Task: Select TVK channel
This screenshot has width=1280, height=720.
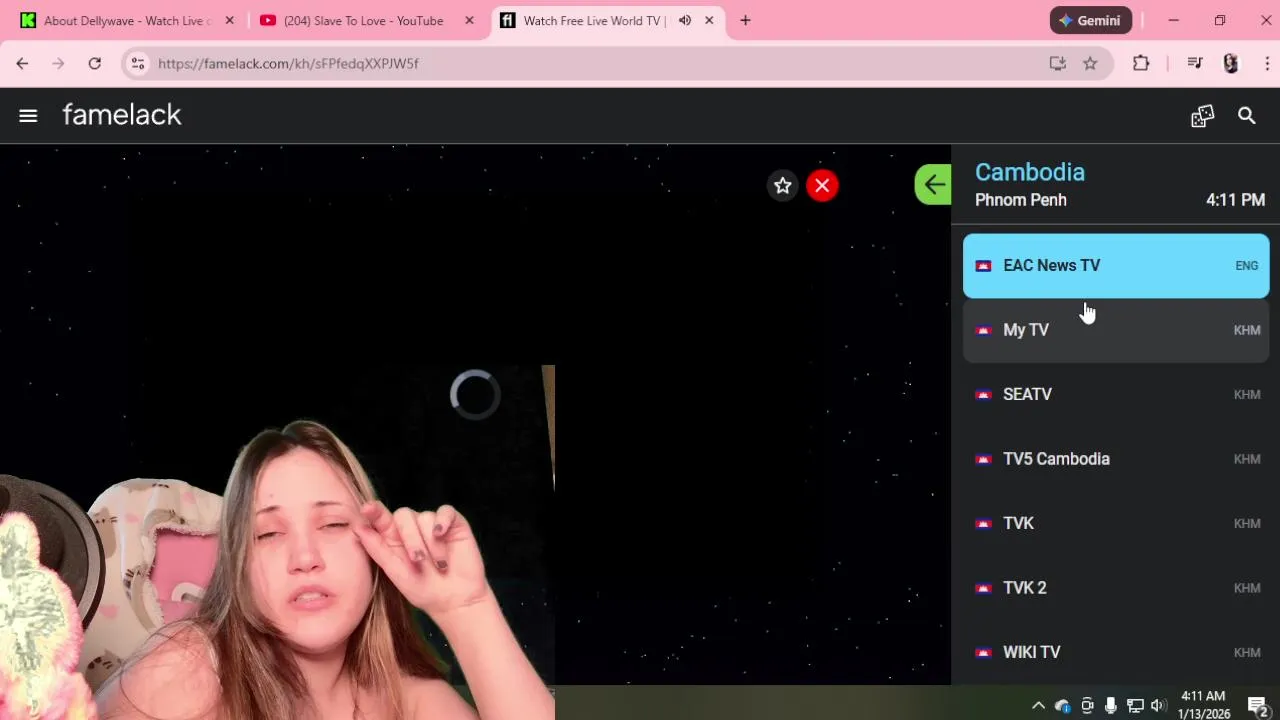Action: [x=1116, y=524]
